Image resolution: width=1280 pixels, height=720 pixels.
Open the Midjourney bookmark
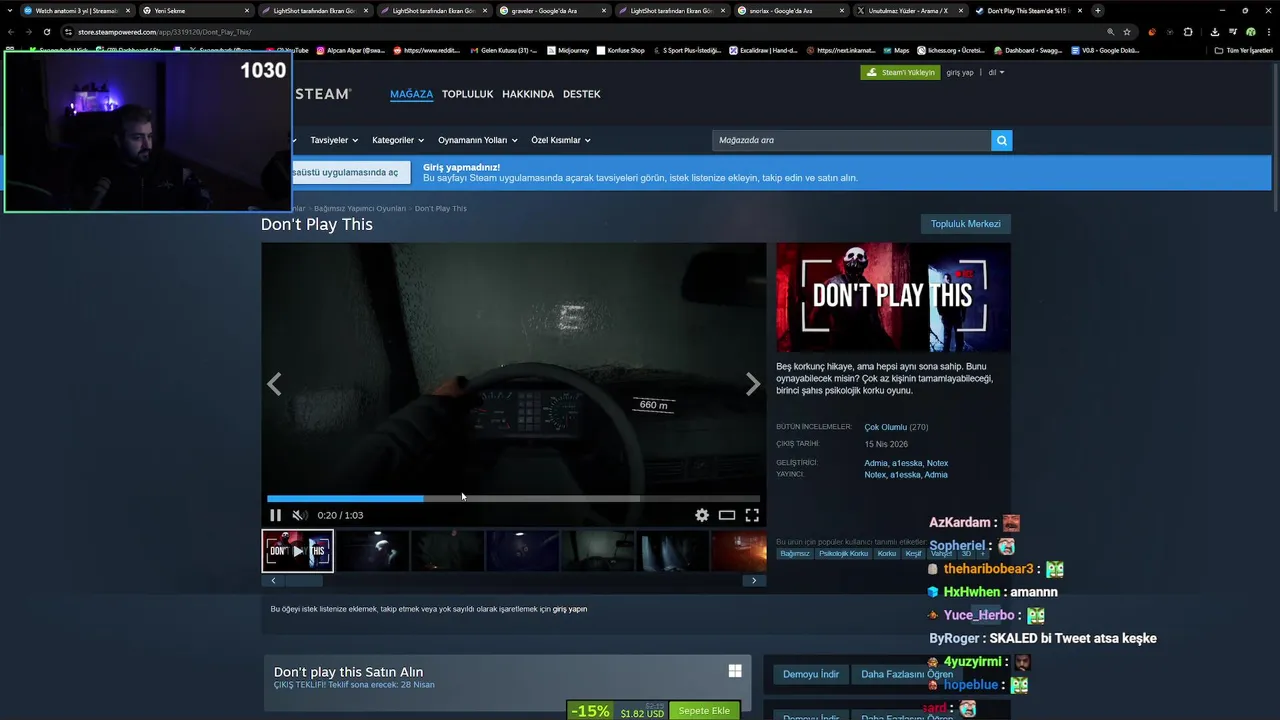click(x=568, y=50)
